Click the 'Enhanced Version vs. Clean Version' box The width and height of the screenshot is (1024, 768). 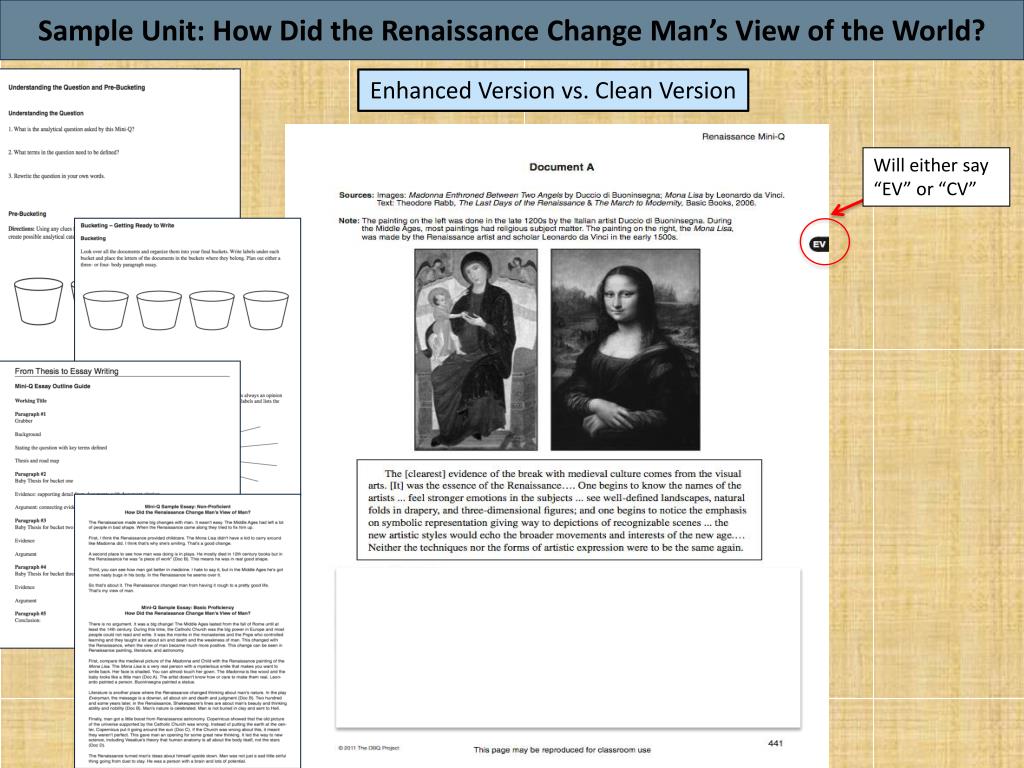coord(552,90)
